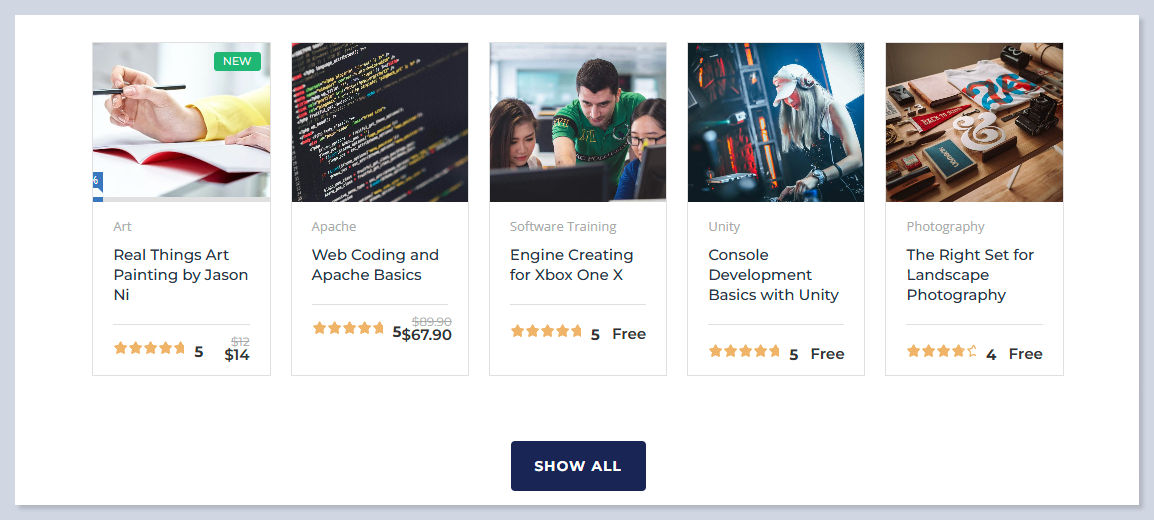Open the code screen Apache course image
The image size is (1154, 520).
379,122
